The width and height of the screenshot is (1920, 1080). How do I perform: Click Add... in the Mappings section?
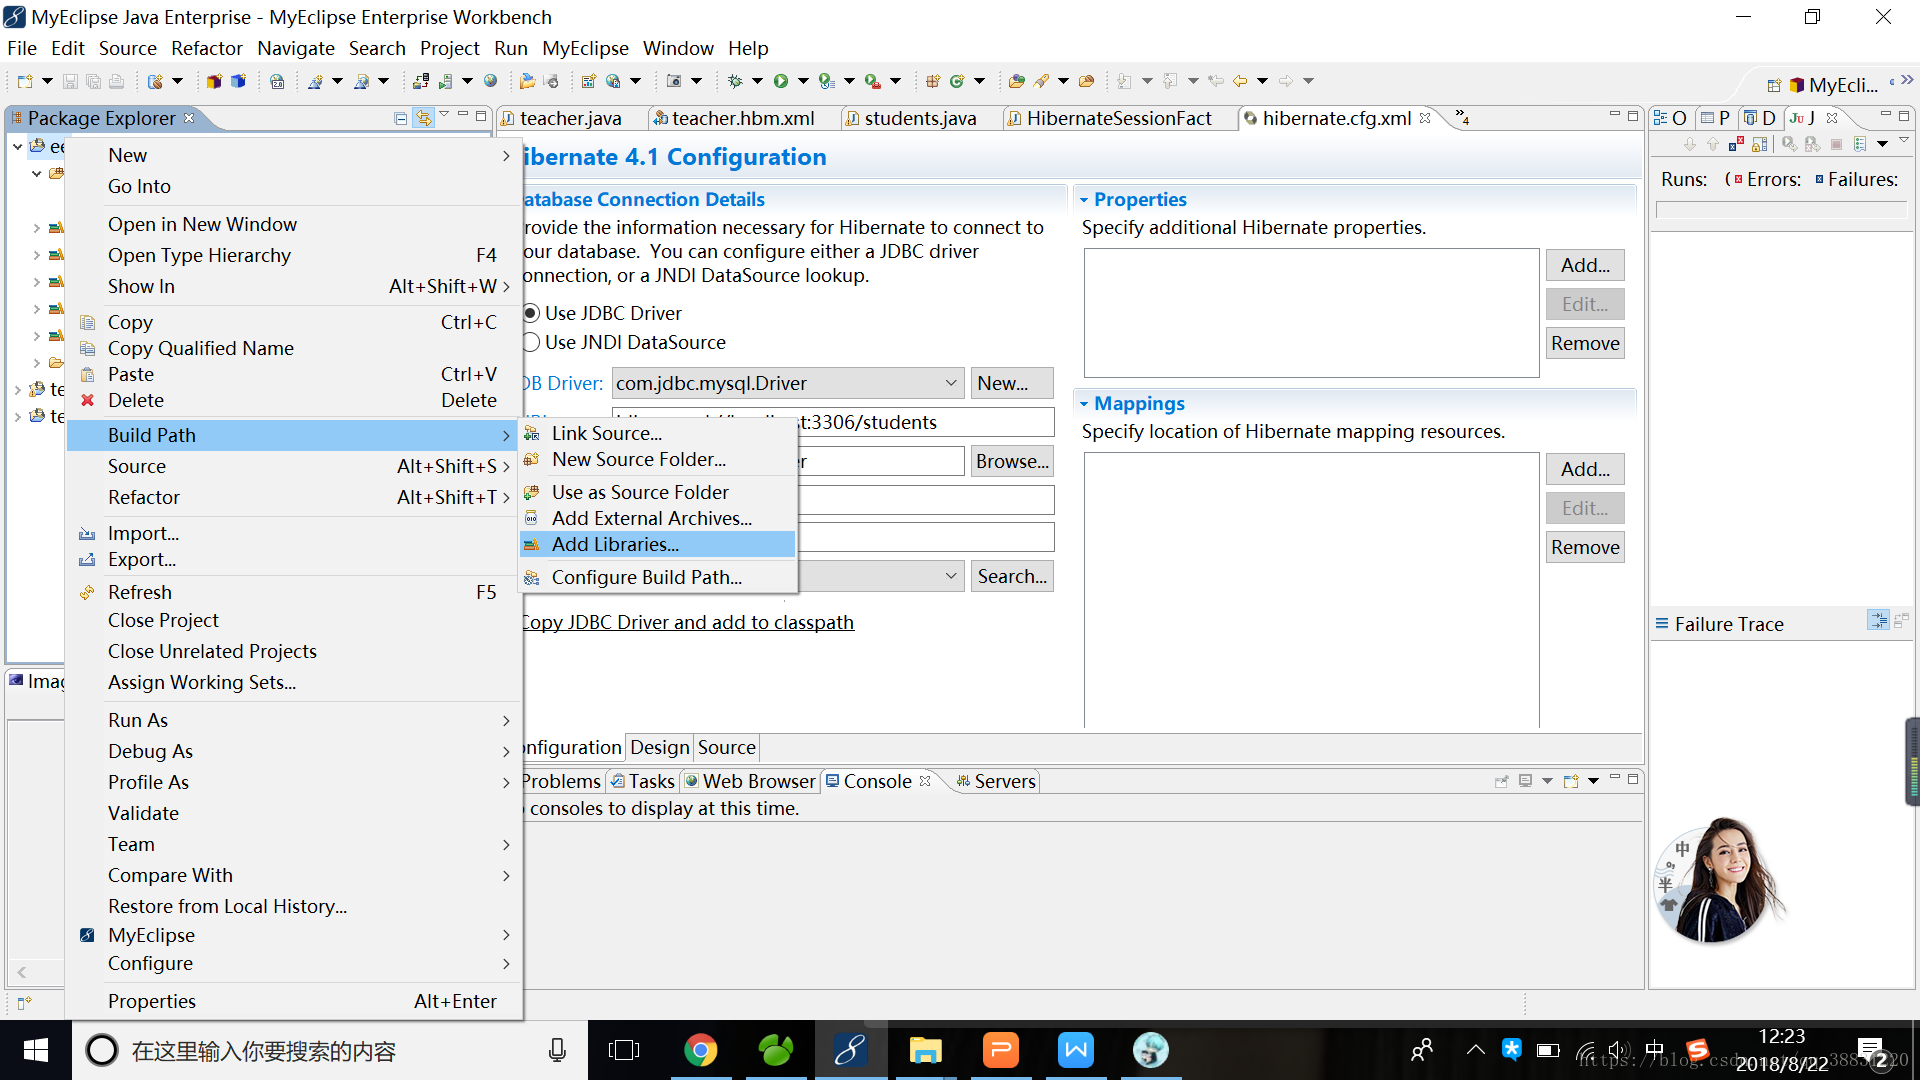point(1585,469)
